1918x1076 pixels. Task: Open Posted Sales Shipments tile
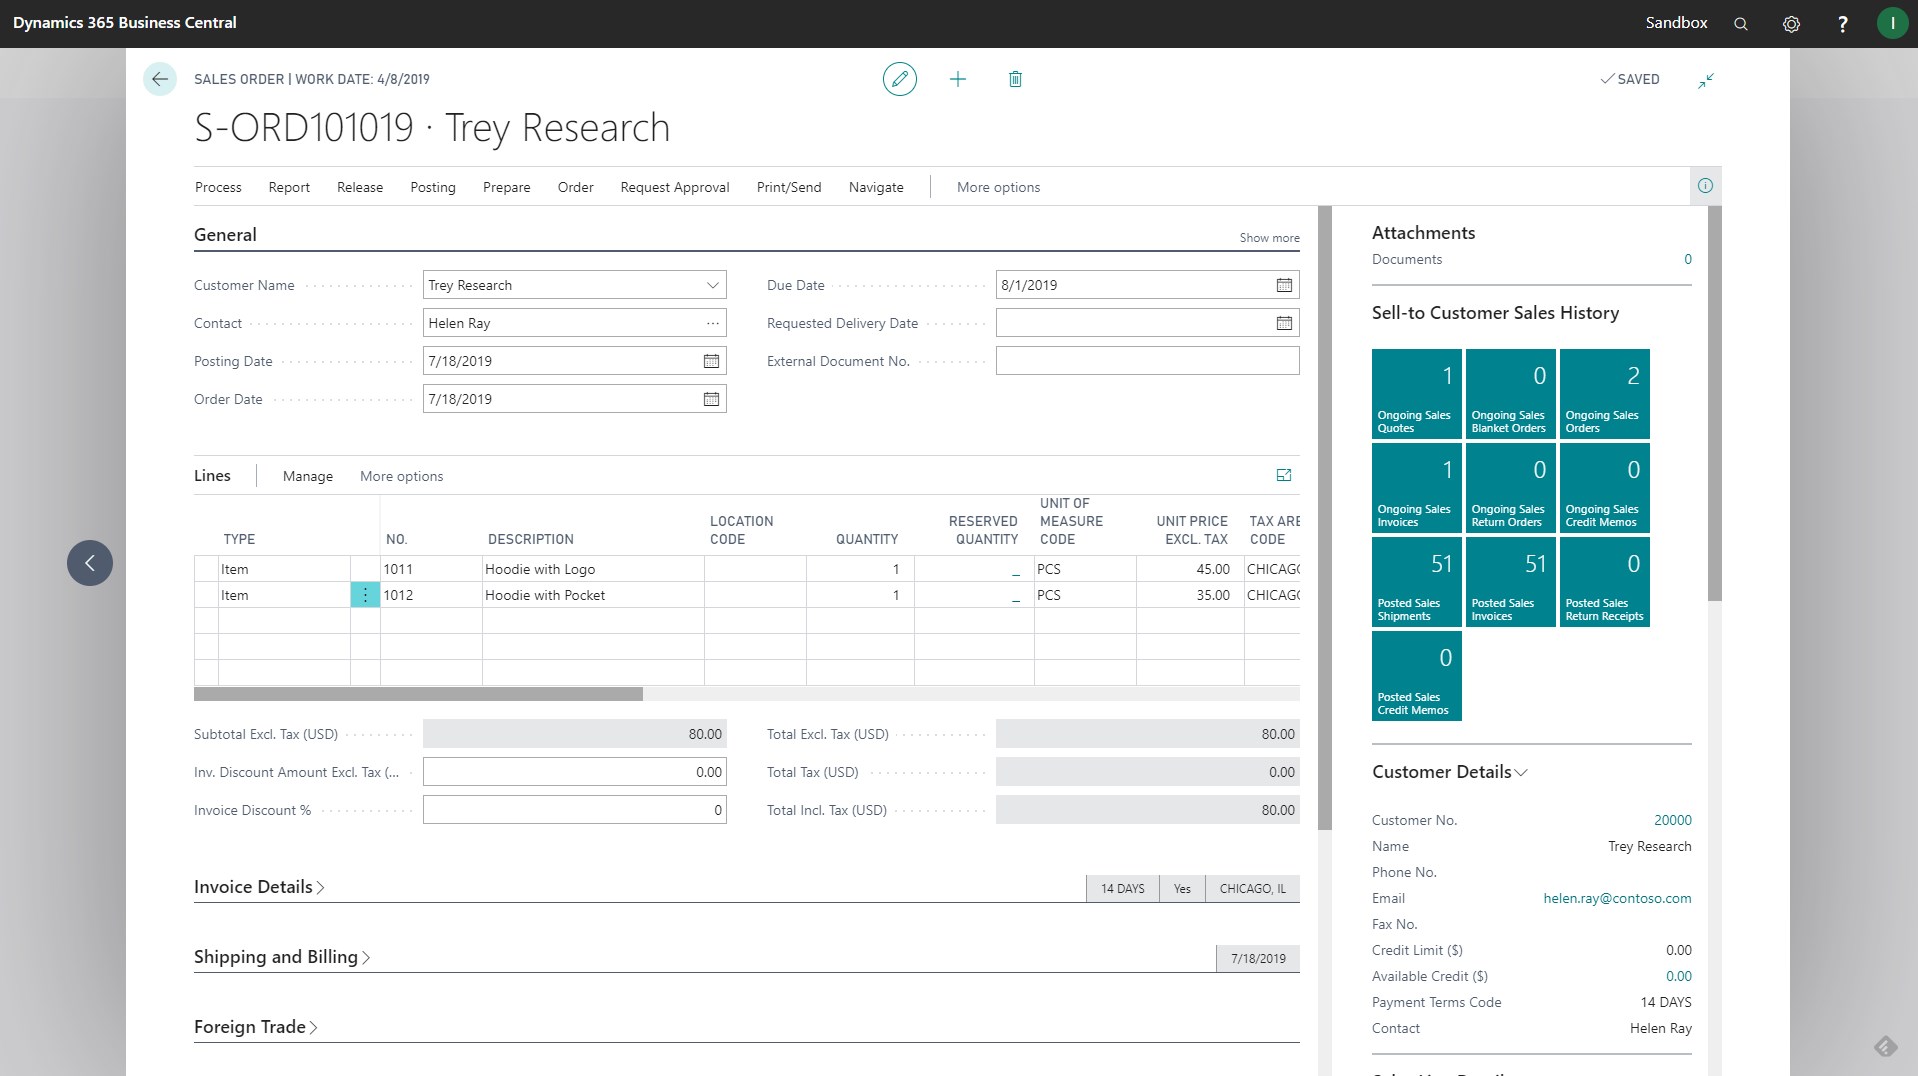pos(1417,582)
